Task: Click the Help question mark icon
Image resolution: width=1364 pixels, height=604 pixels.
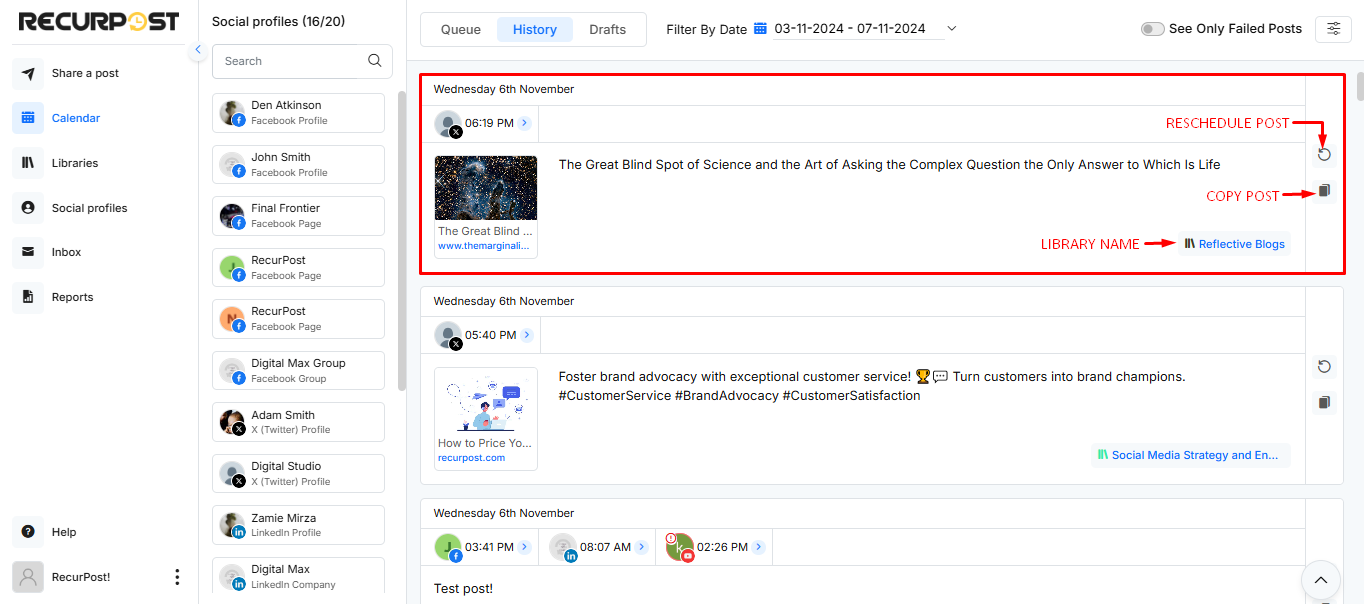Action: tap(28, 532)
